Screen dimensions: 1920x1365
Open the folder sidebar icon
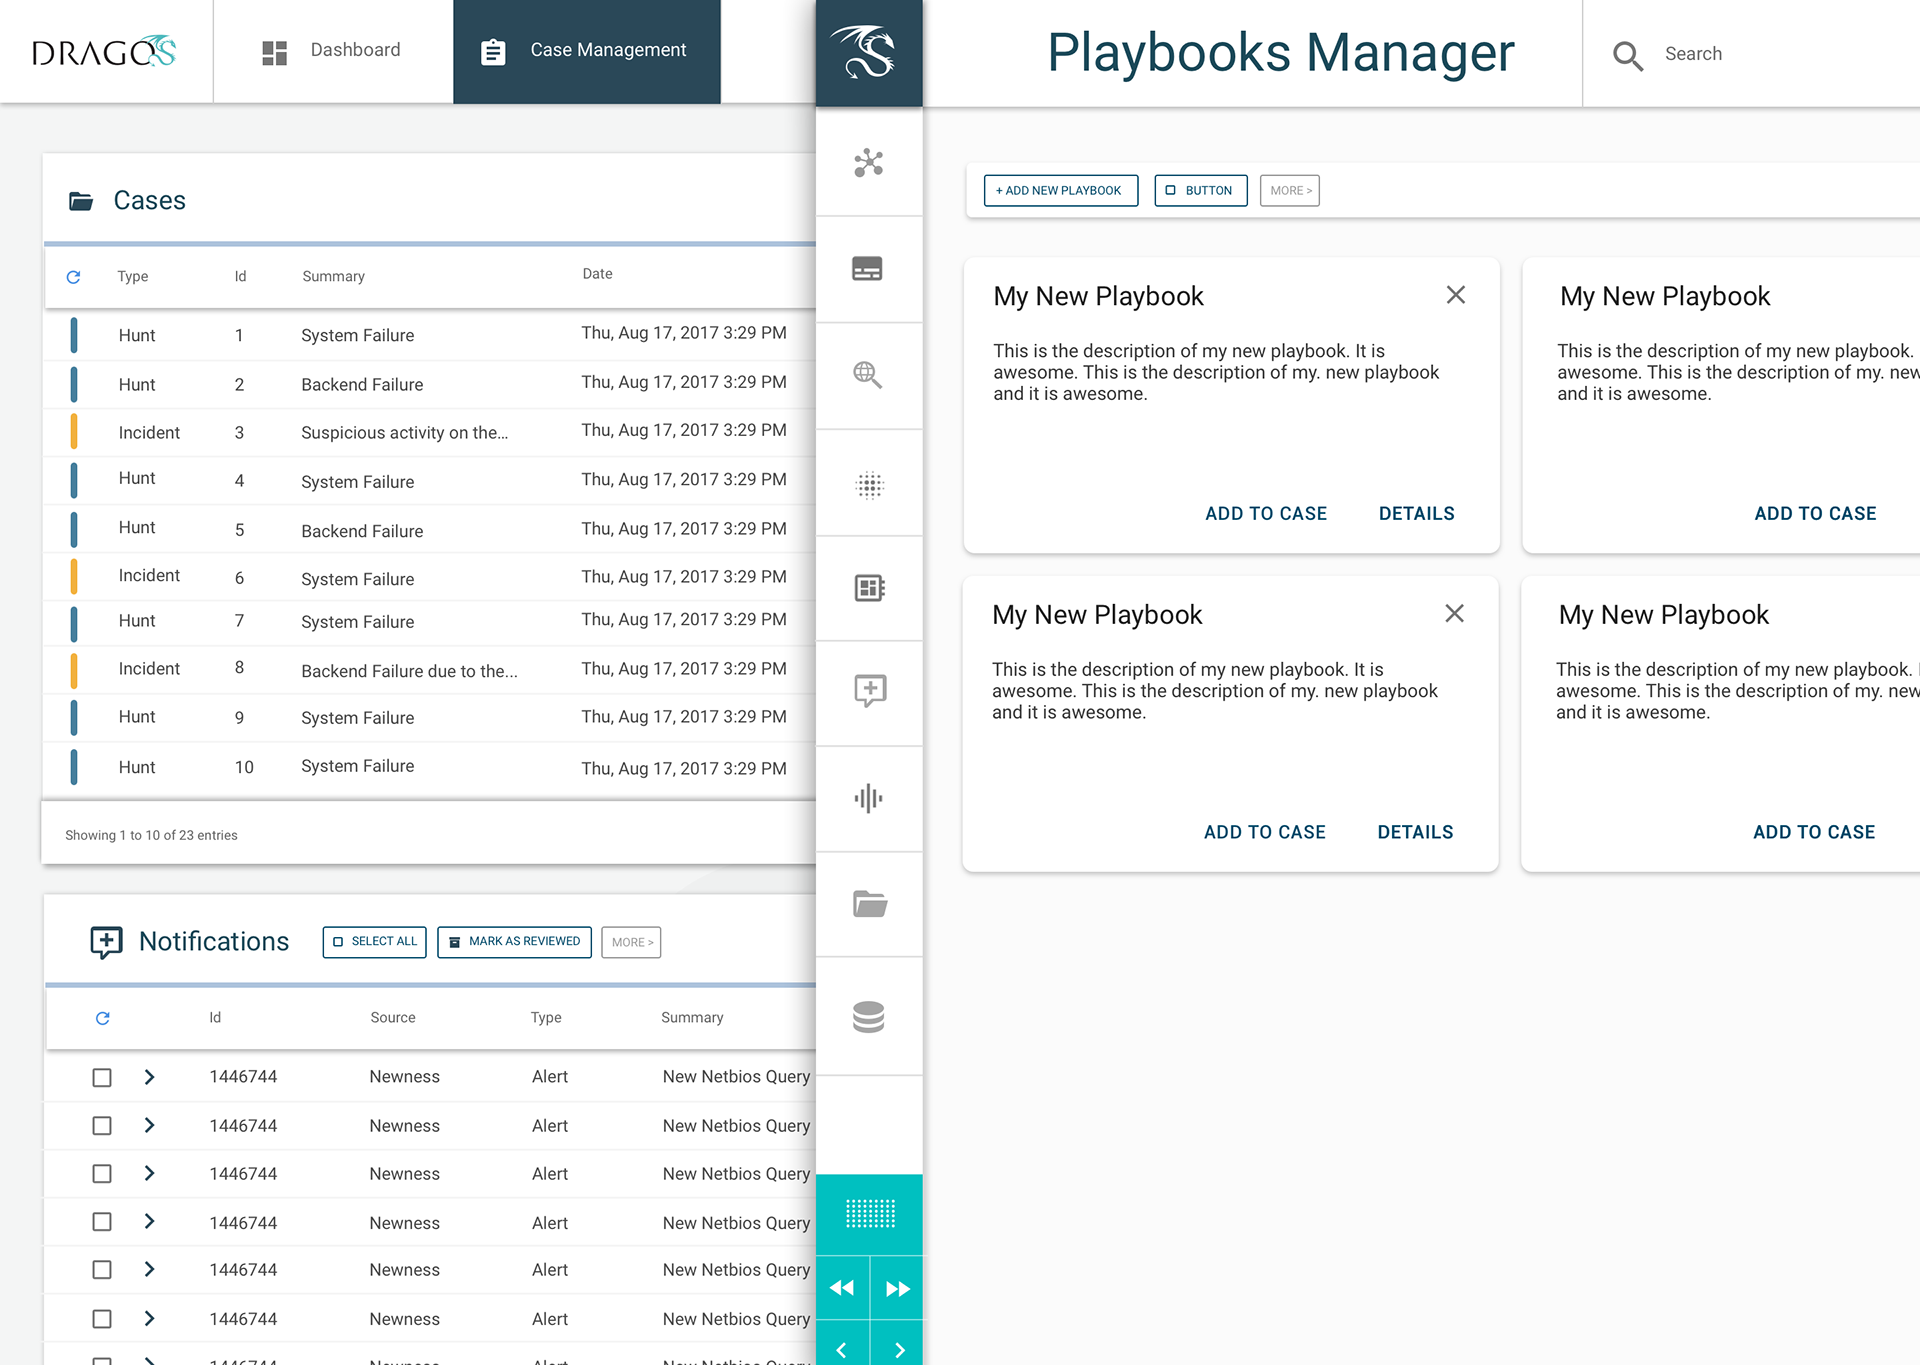pos(870,904)
